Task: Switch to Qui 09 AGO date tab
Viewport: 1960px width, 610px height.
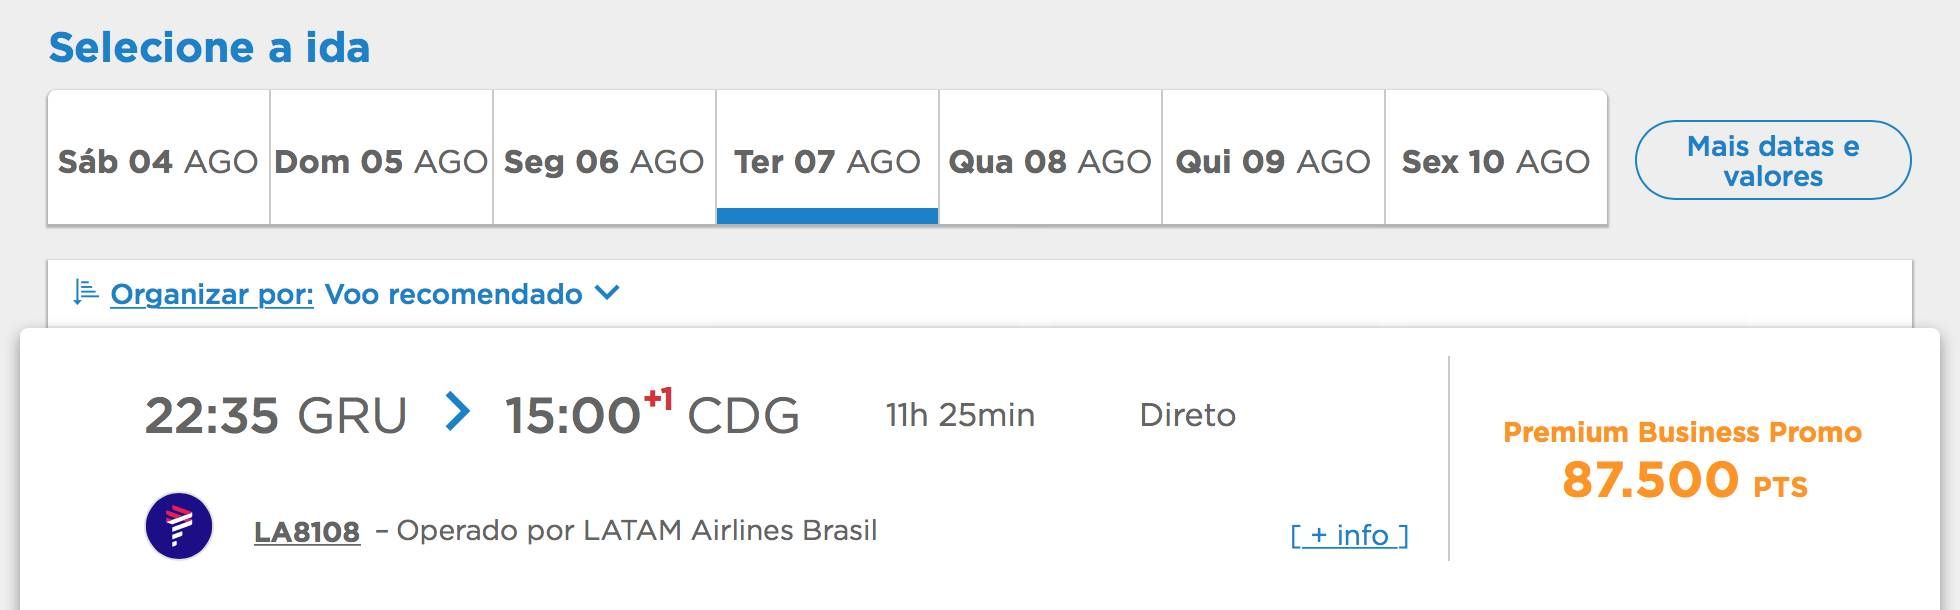Action: 1273,158
